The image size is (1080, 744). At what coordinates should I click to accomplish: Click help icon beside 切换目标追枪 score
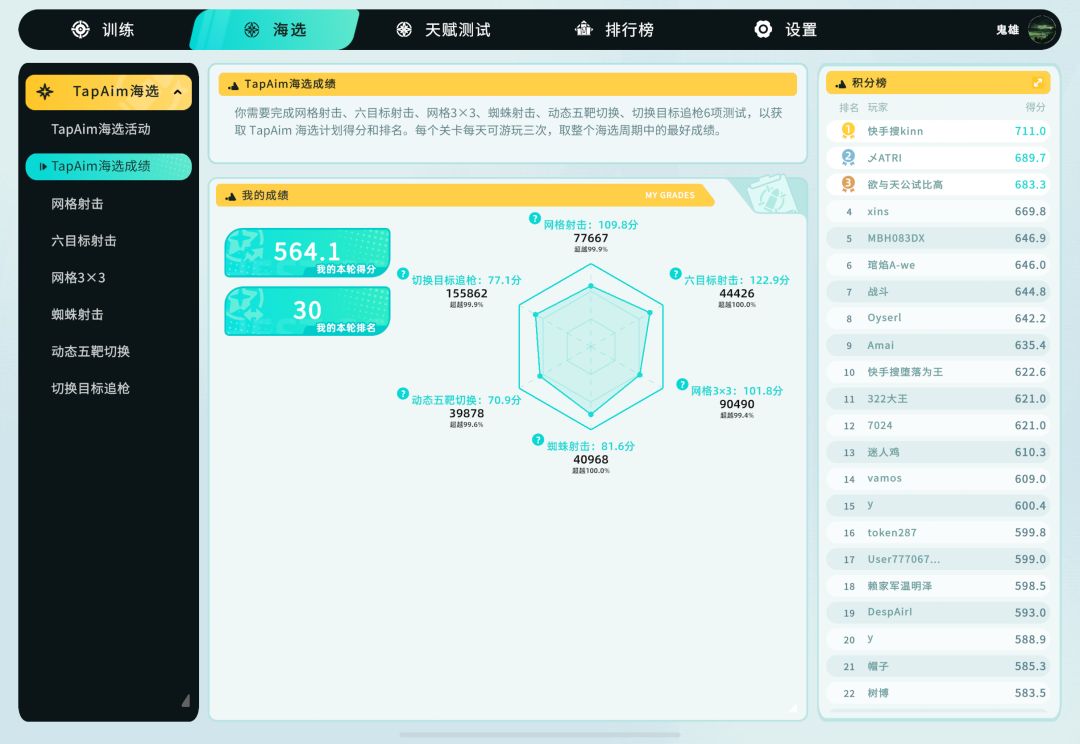pyautogui.click(x=403, y=273)
